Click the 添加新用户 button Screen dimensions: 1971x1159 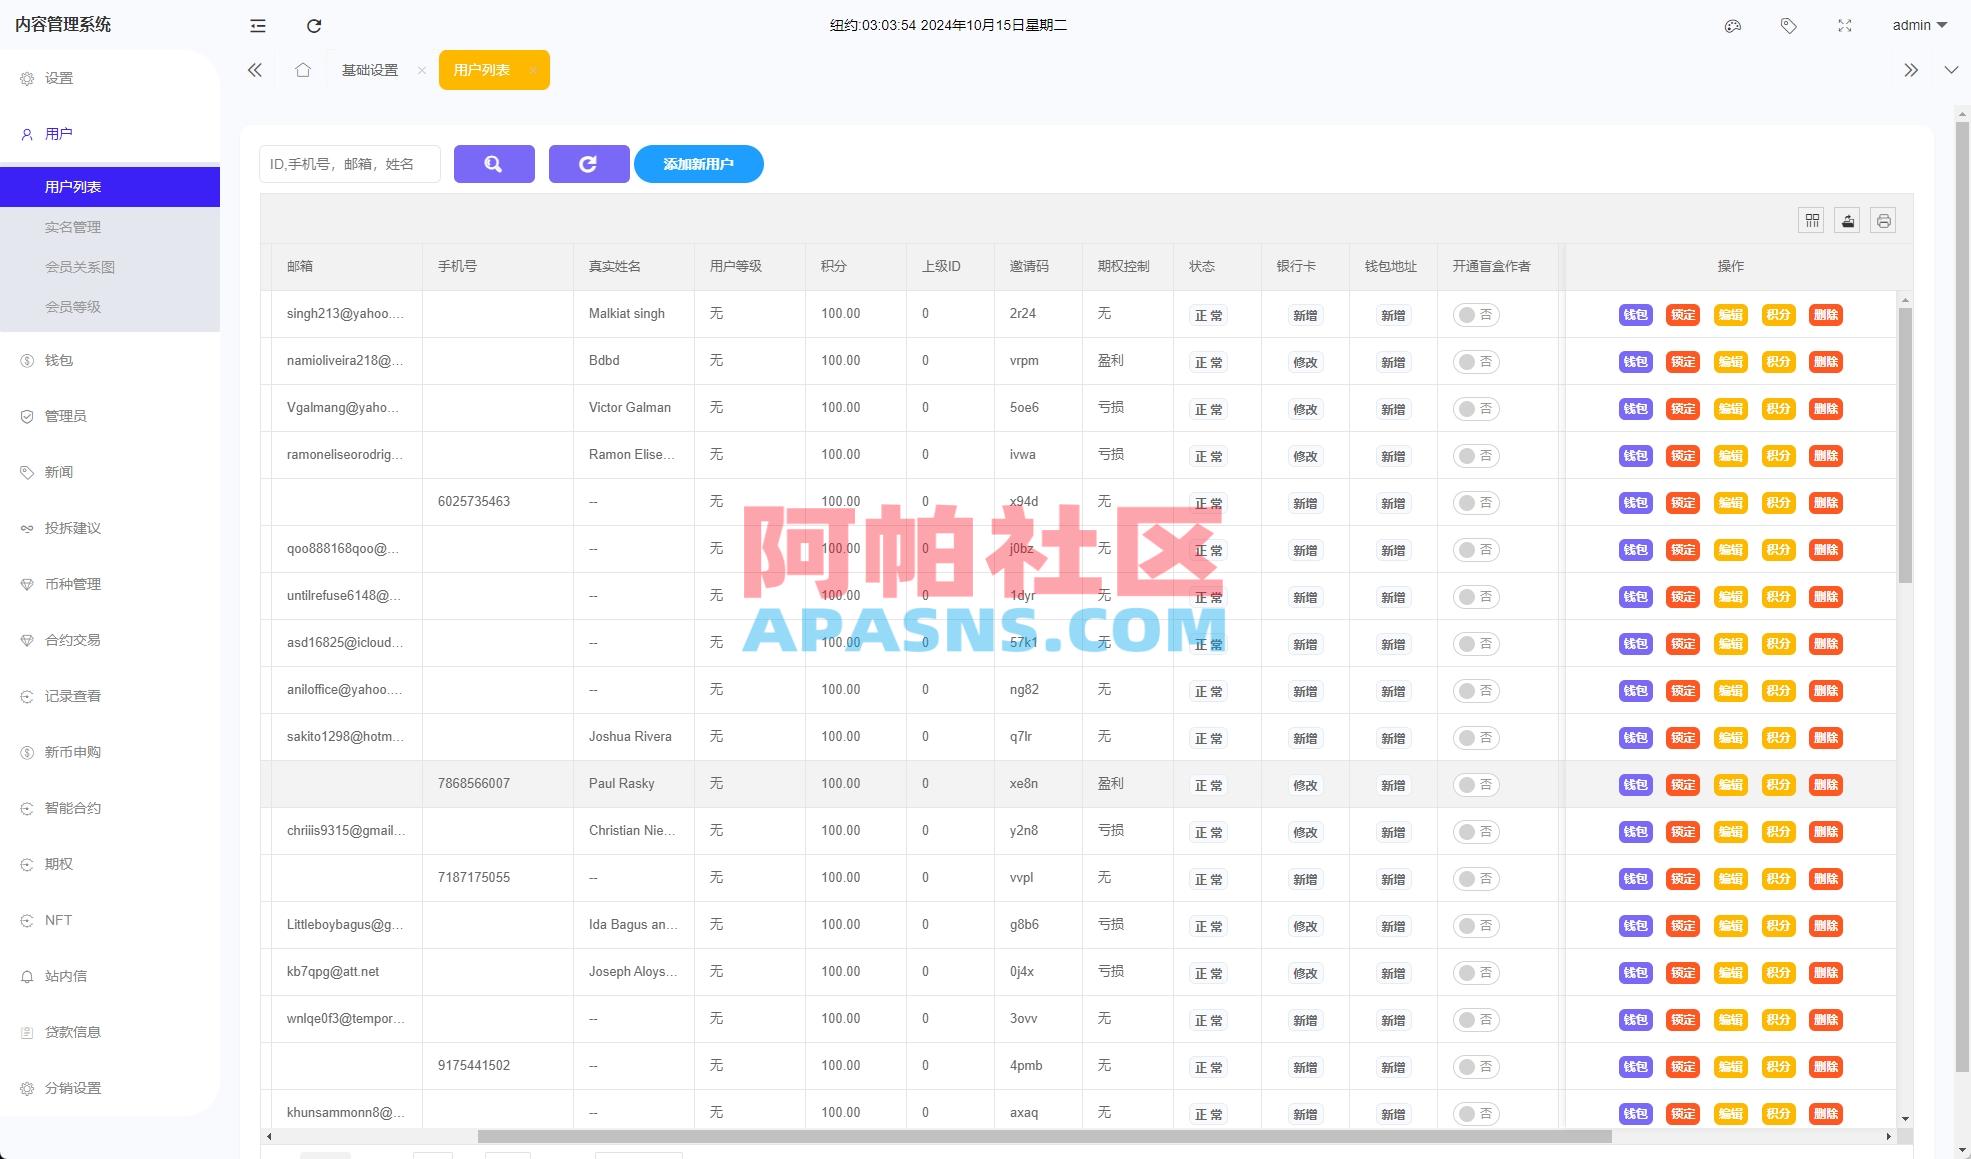(698, 163)
